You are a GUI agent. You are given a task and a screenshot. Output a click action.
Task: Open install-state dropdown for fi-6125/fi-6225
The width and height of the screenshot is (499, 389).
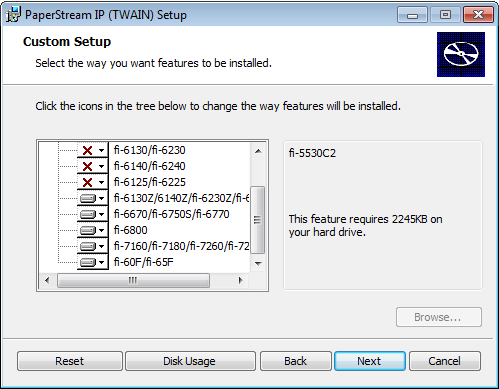coord(93,182)
